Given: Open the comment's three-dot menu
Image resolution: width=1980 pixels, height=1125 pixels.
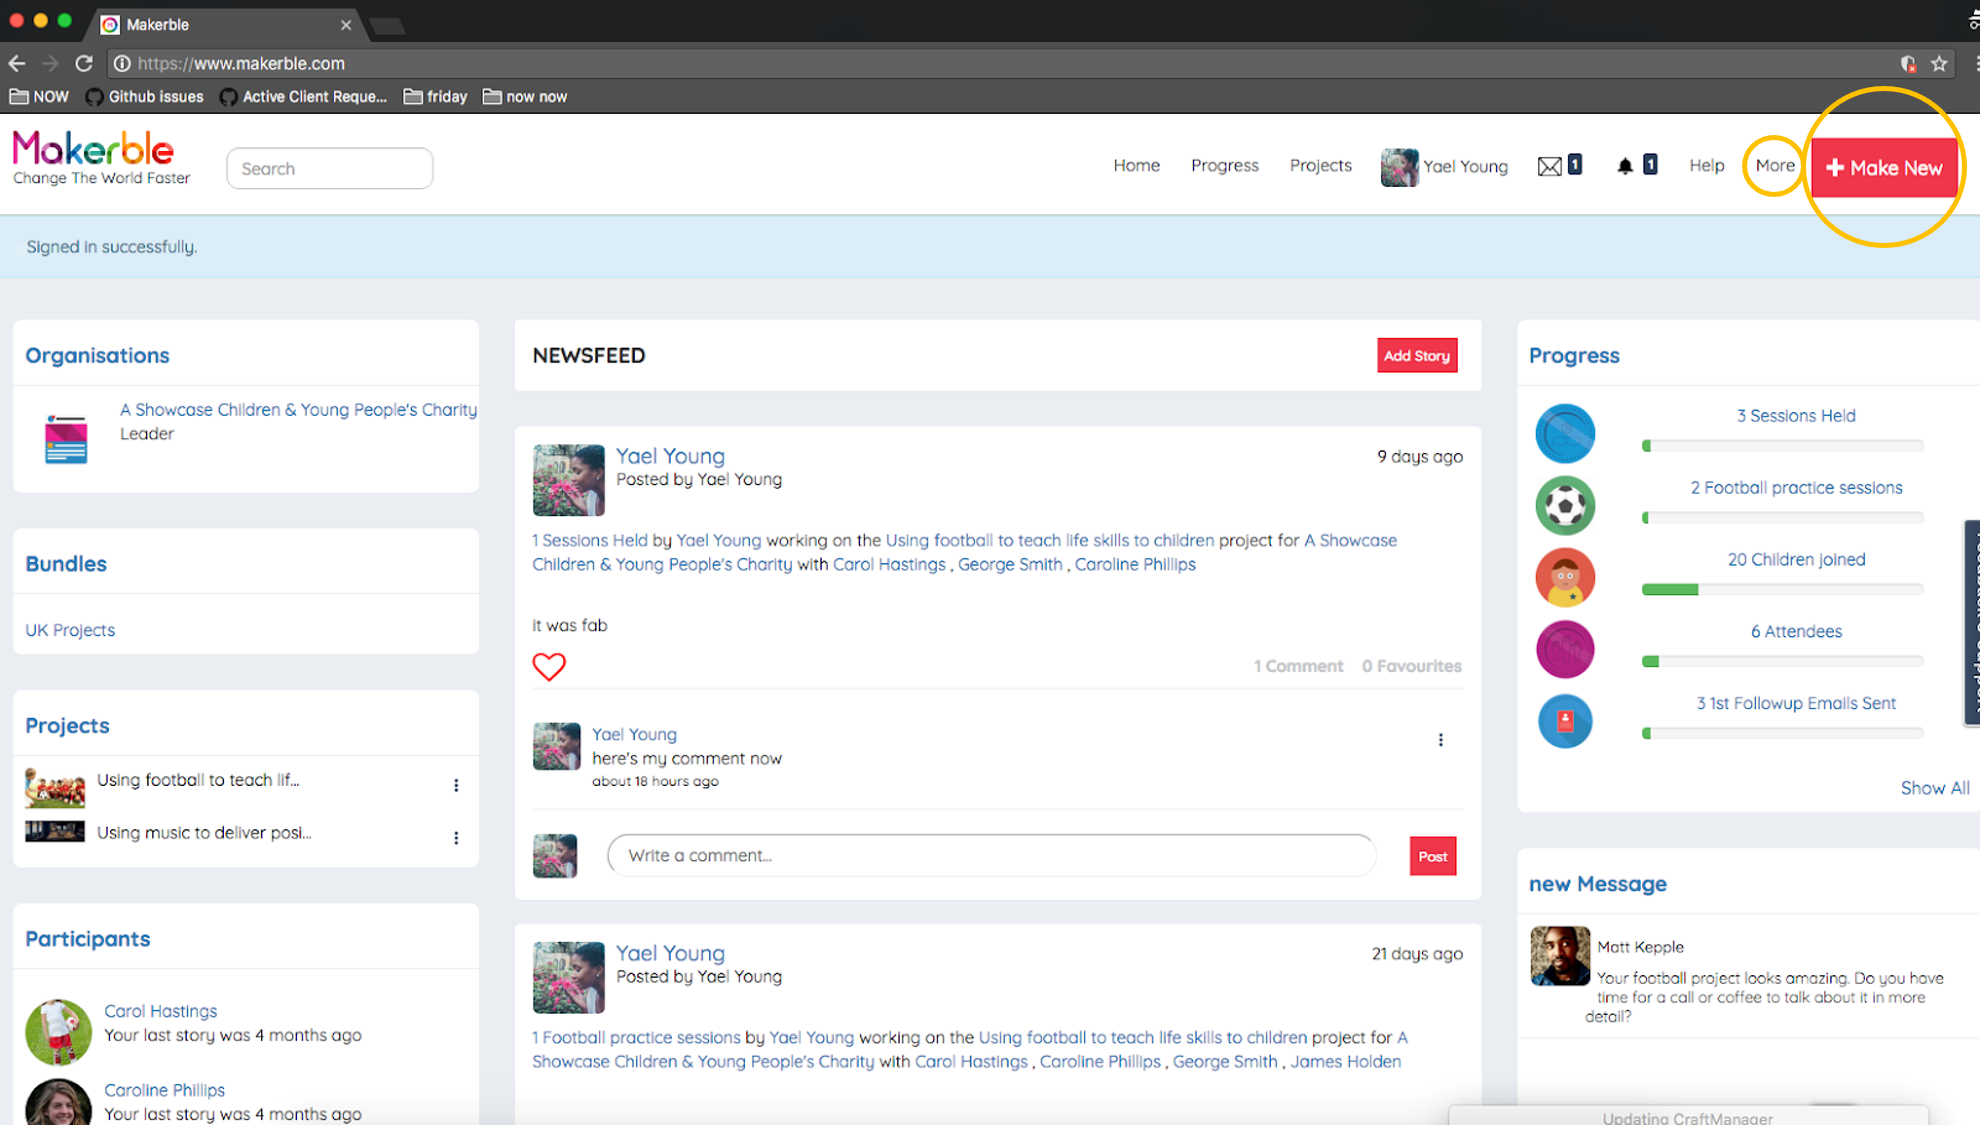Looking at the screenshot, I should click(1440, 739).
